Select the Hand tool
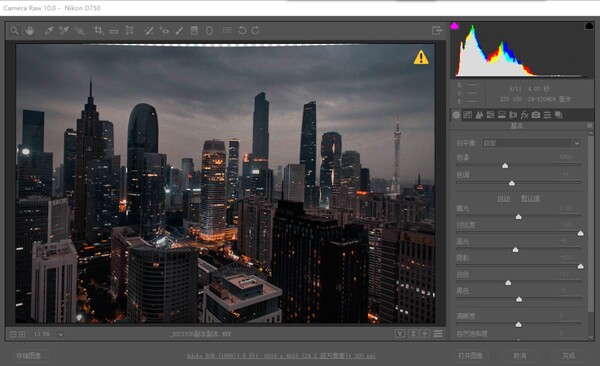Screen dimensions: 600x366 29,30
